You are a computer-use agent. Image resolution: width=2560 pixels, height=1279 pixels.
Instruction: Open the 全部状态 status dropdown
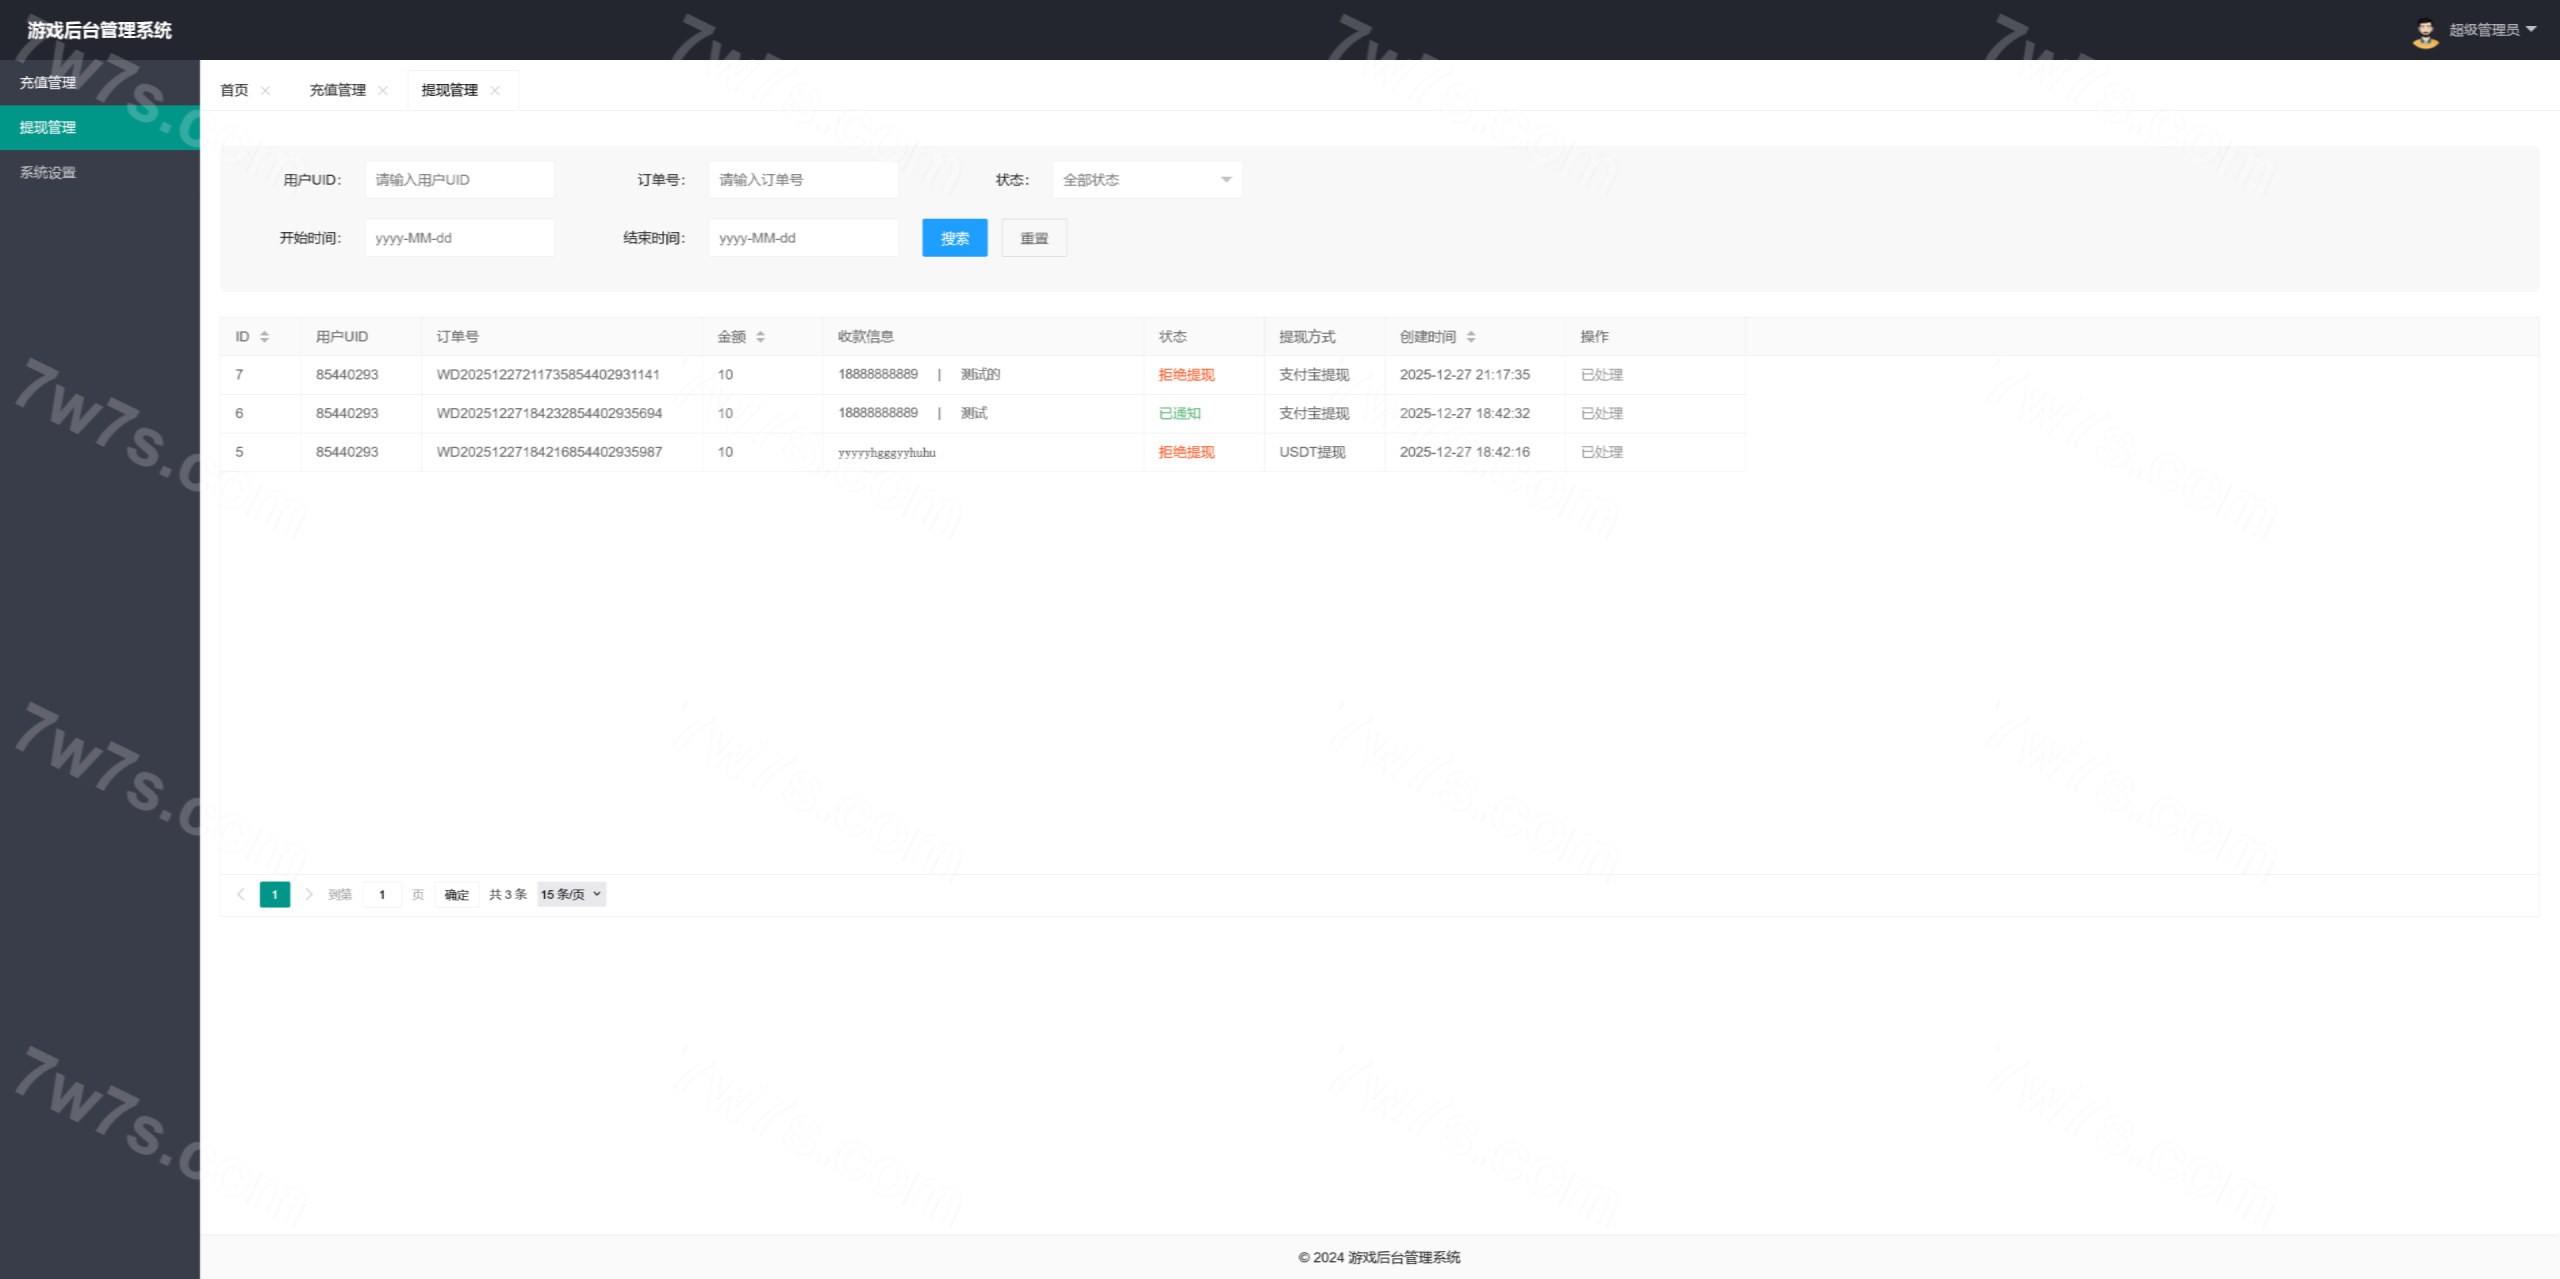point(1146,180)
